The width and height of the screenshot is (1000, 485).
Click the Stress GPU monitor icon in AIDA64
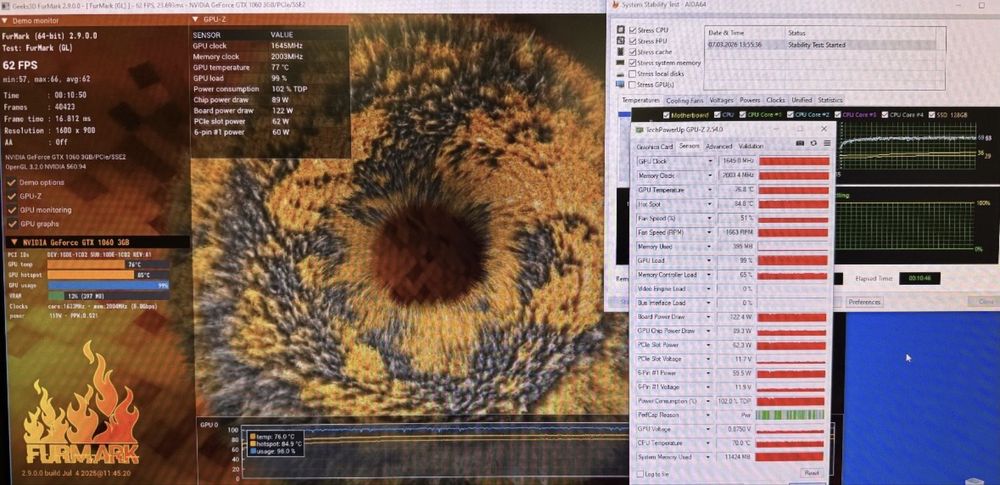tap(621, 84)
